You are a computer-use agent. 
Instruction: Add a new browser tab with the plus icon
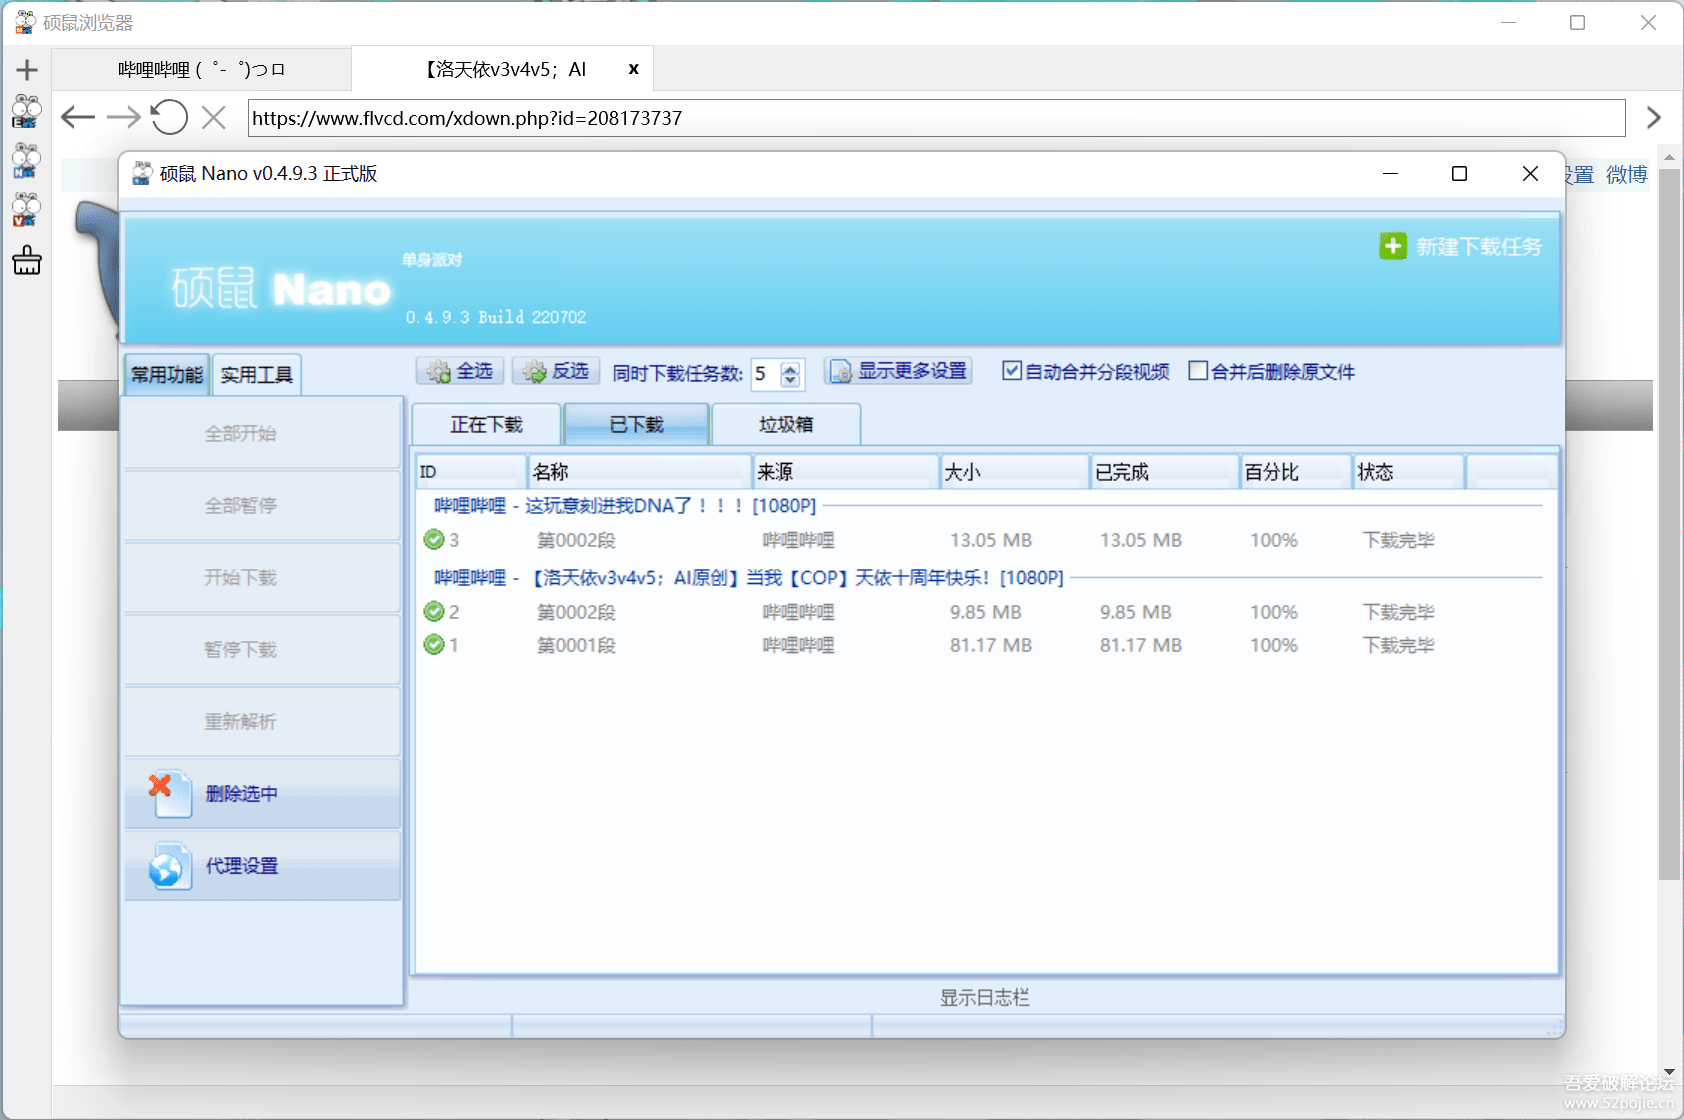pyautogui.click(x=27, y=69)
